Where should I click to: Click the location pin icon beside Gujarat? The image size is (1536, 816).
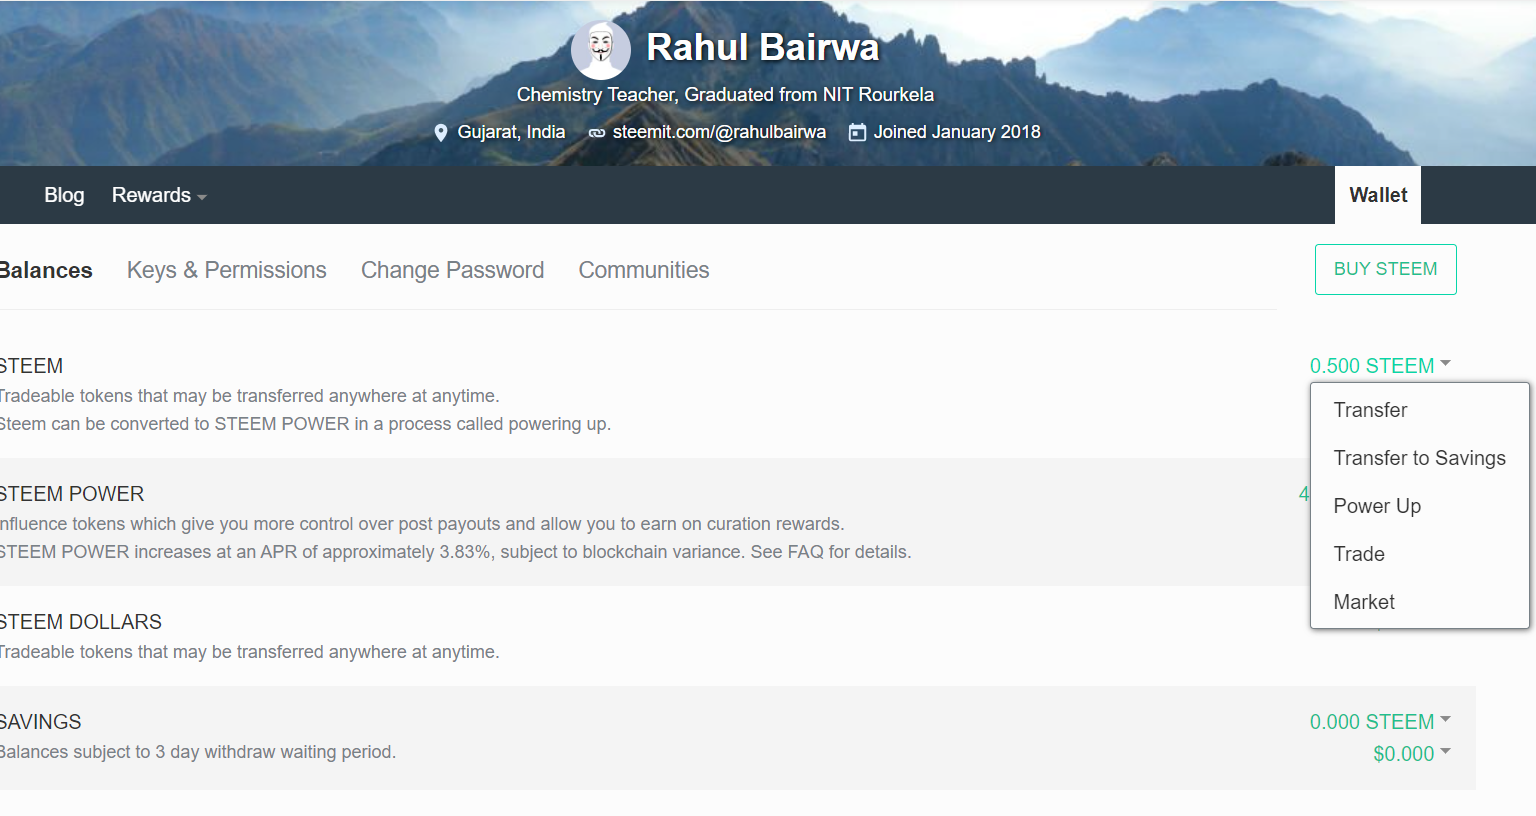pos(441,133)
